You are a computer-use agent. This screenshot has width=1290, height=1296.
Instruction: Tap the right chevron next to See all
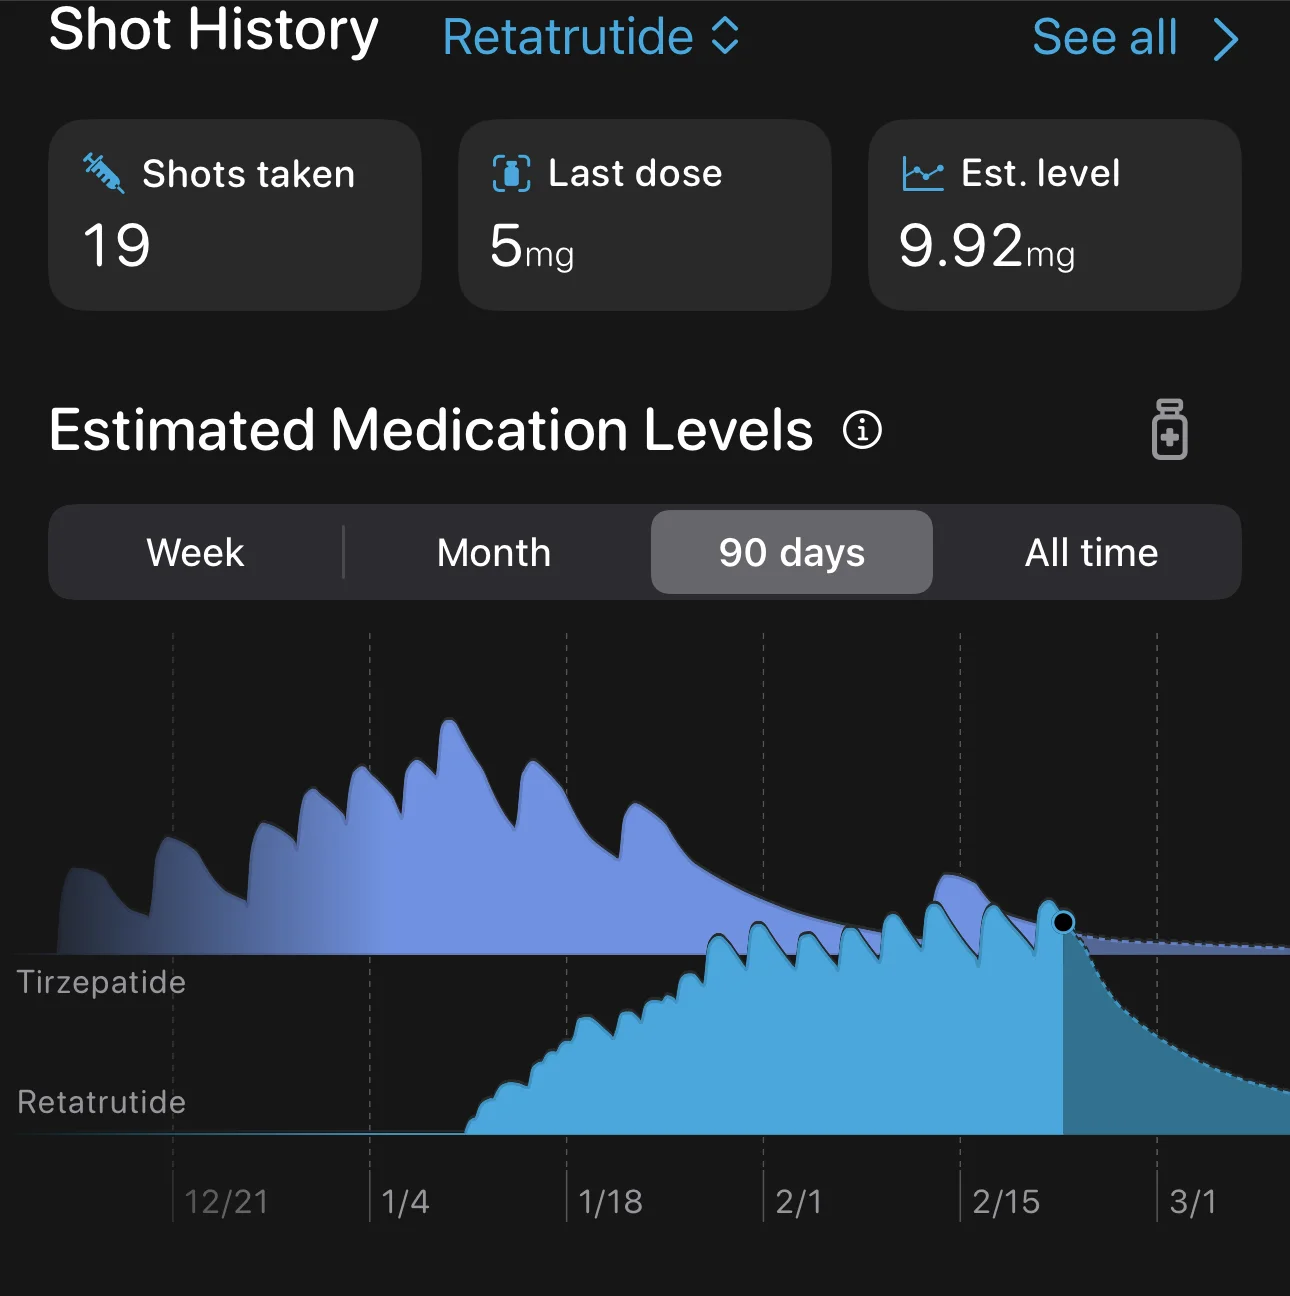[x=1225, y=40]
